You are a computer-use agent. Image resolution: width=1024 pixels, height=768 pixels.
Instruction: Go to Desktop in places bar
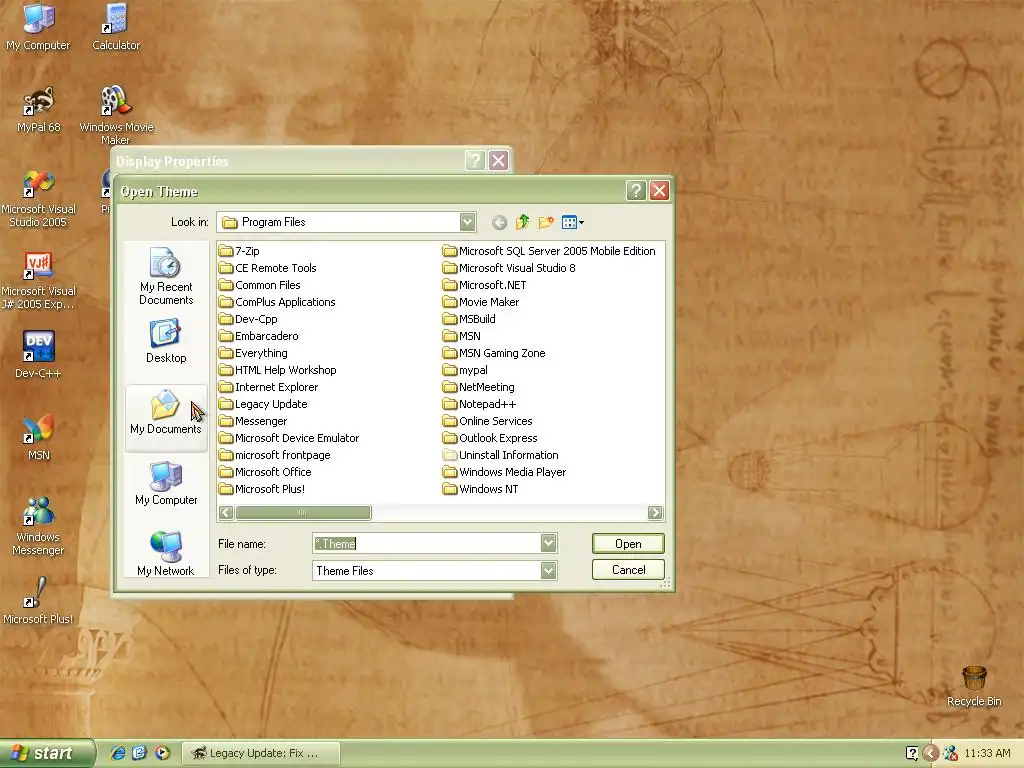click(x=166, y=341)
